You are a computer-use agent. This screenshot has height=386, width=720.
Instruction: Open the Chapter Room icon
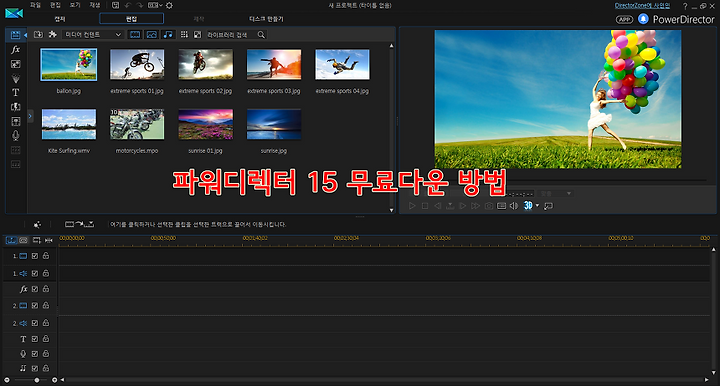[15, 150]
